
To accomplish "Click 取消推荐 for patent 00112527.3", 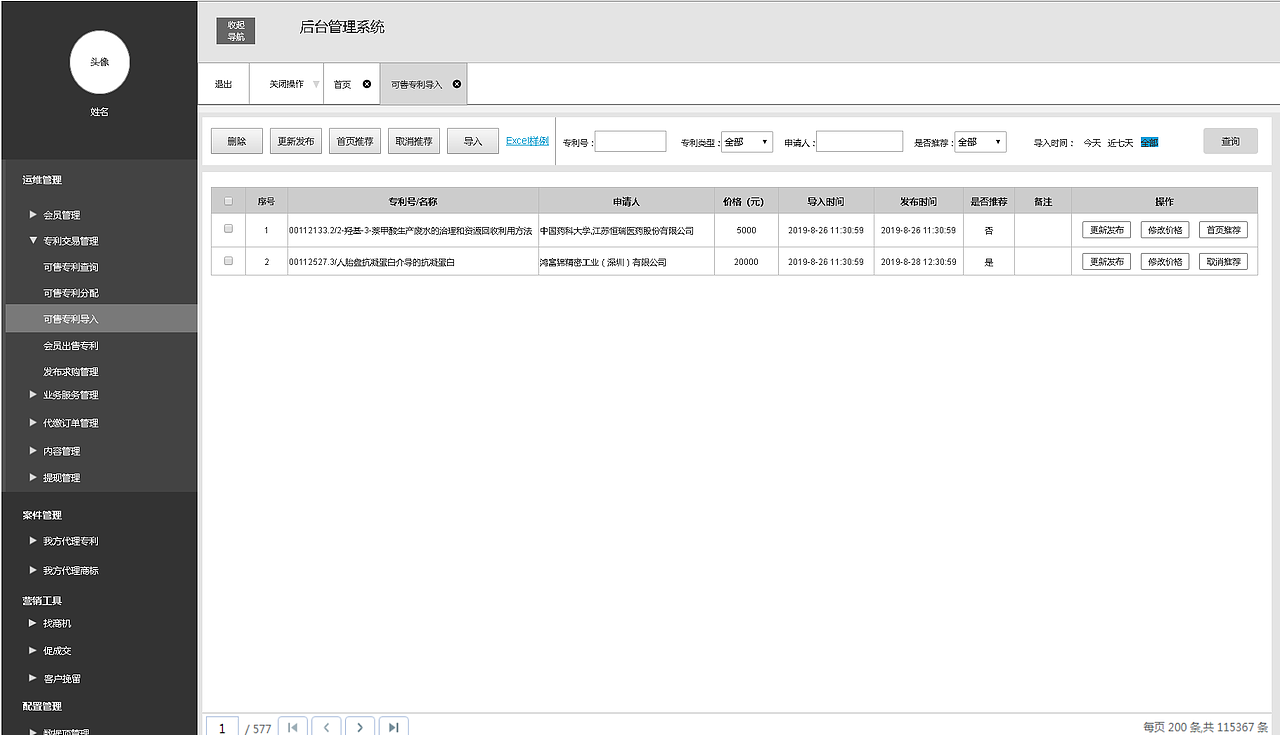I will pyautogui.click(x=1223, y=262).
